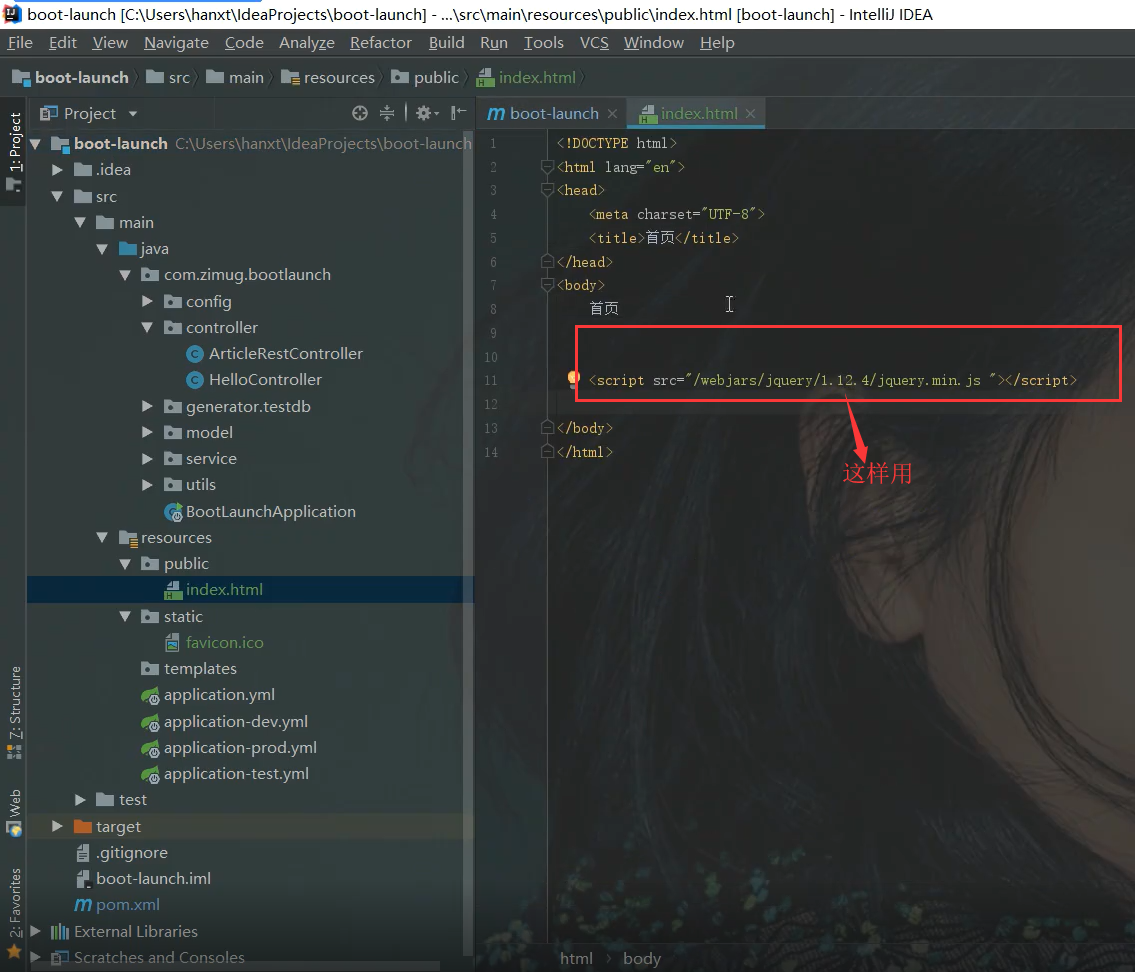
Task: Expand the generator.testdb package
Action: pos(147,406)
